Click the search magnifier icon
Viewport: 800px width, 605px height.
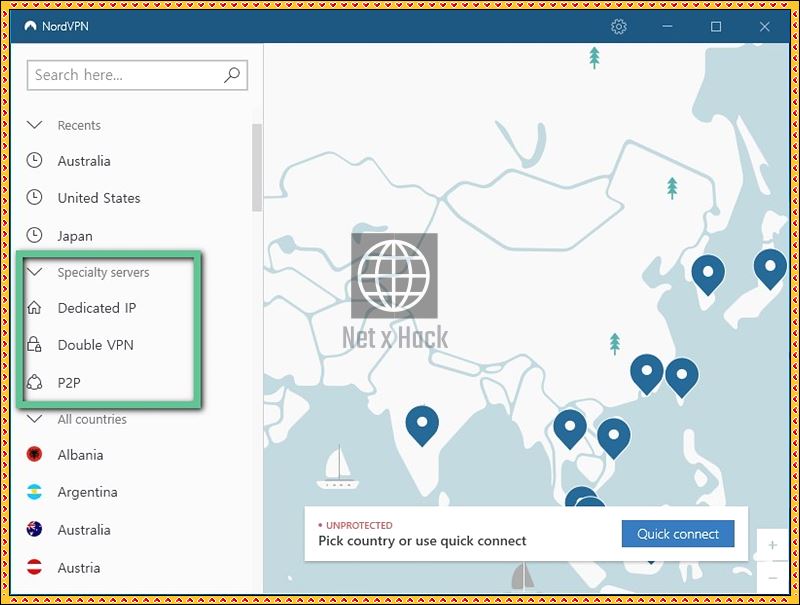coord(232,75)
